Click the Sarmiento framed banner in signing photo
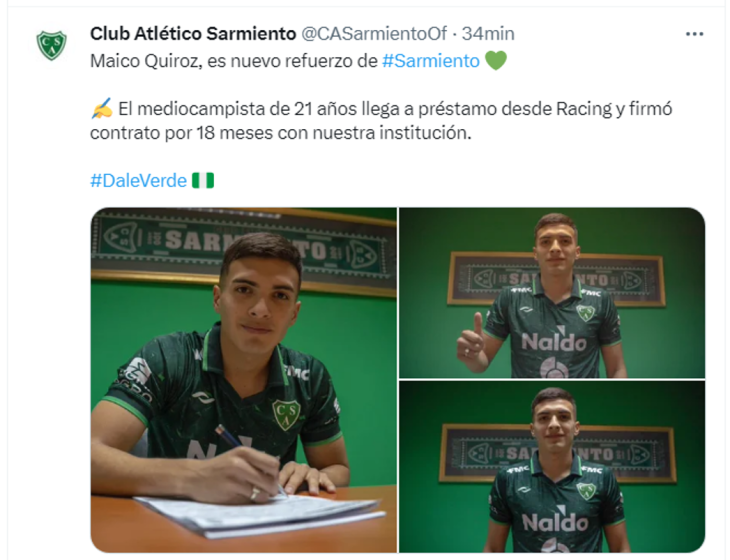730x560 pixels. (243, 251)
